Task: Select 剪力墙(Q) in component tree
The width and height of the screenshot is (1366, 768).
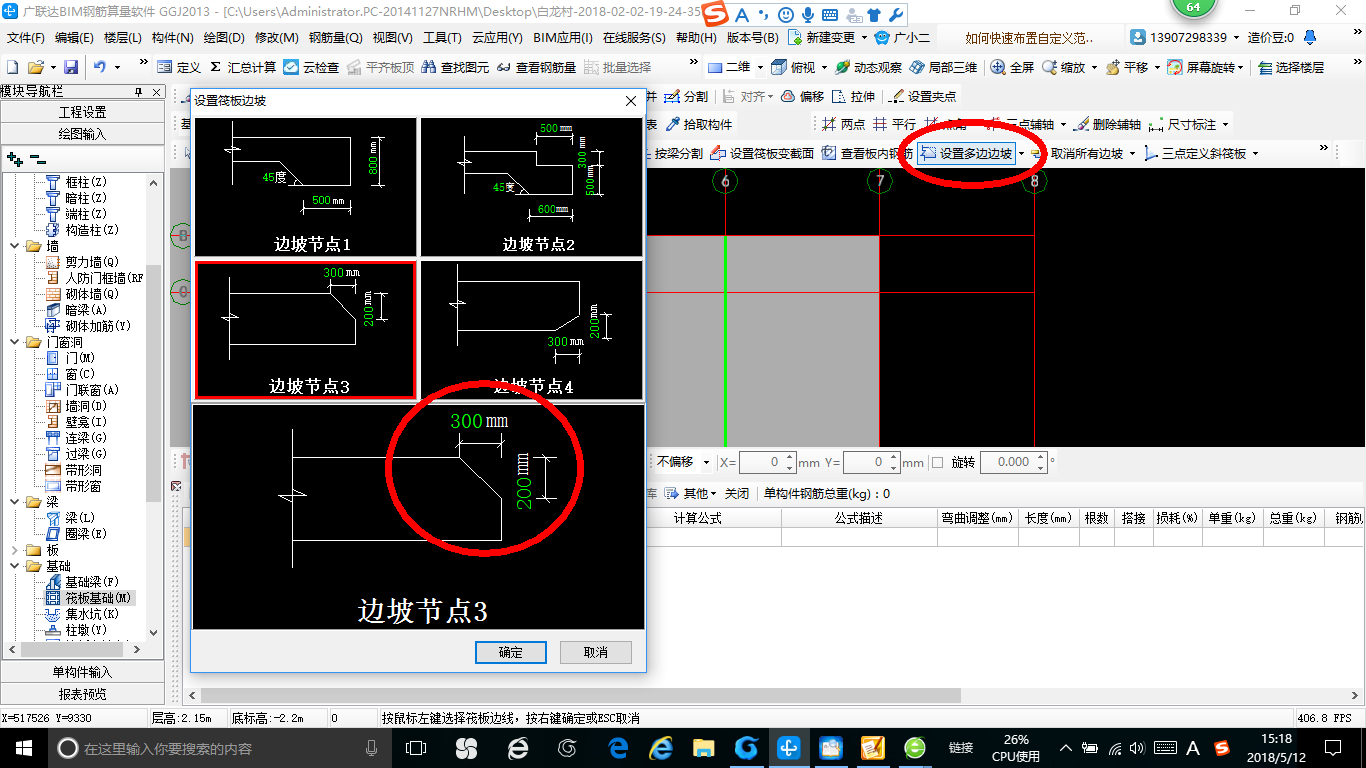Action: (82, 262)
